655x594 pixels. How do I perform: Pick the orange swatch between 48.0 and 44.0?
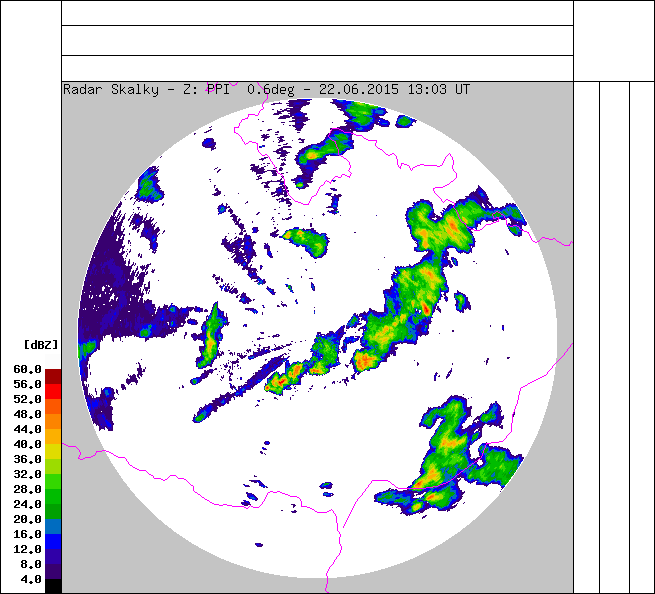pos(53,421)
